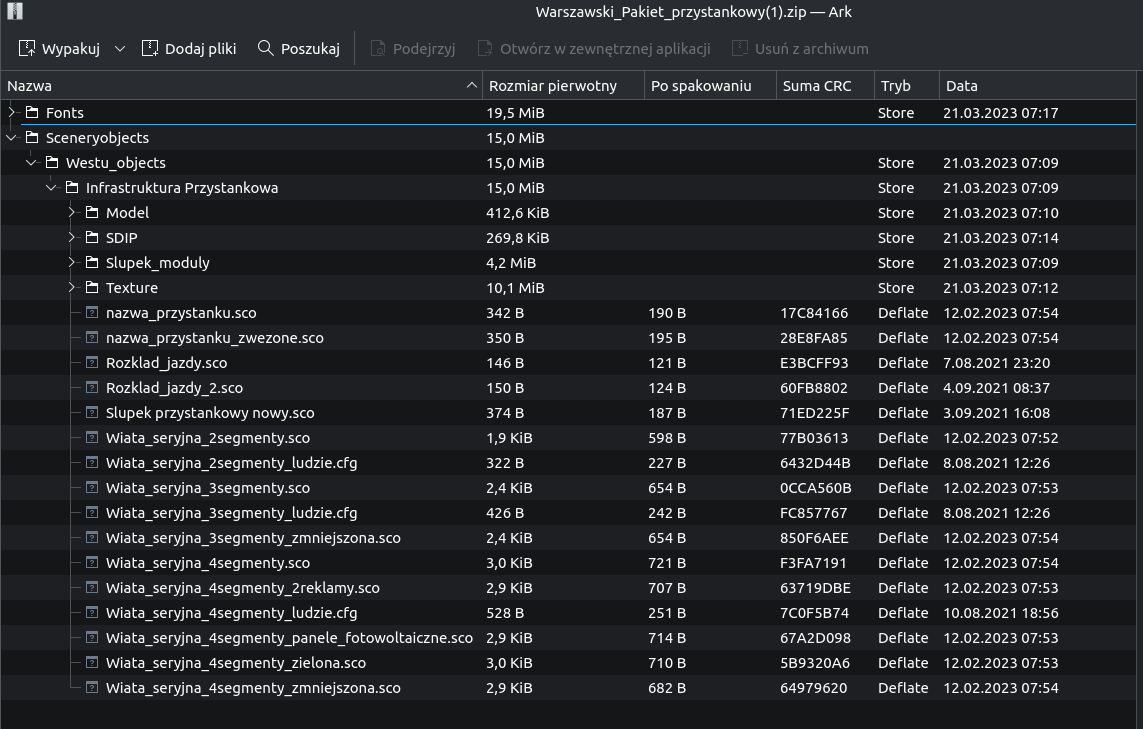Click file icon of Wiata_seryjna_4segmenty_zielona.sco
The height and width of the screenshot is (729, 1143).
coord(92,662)
